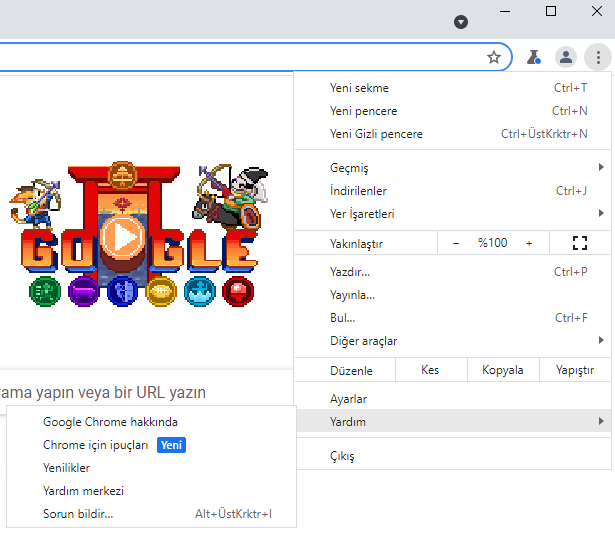The image size is (615, 542).
Task: Choose Yazdır... from the menu
Action: [453, 272]
